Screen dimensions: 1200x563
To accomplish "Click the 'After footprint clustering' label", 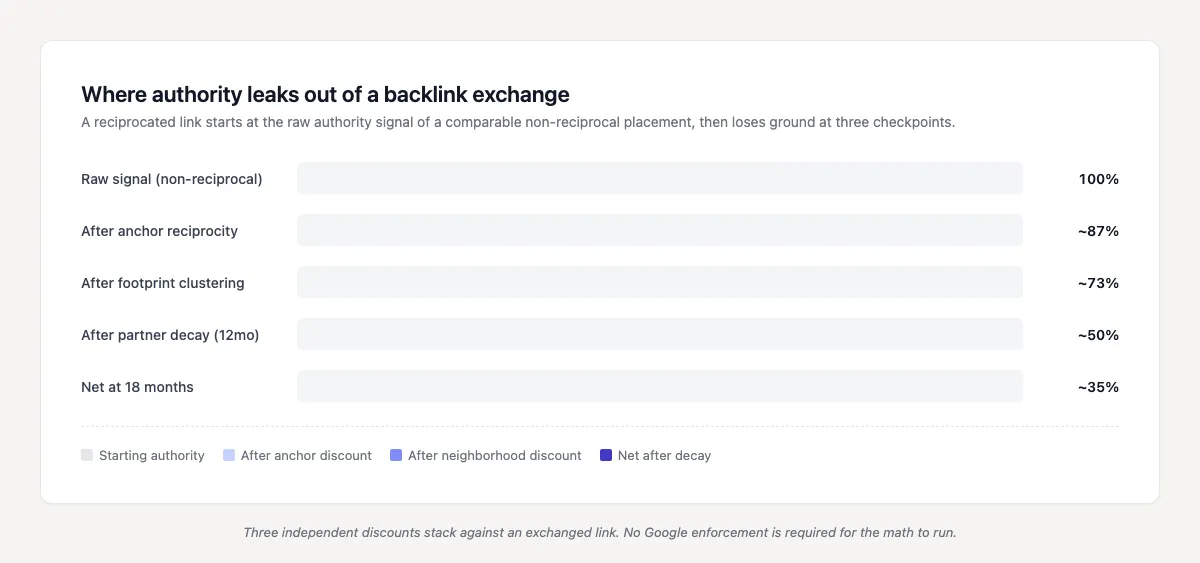I will click(x=163, y=283).
